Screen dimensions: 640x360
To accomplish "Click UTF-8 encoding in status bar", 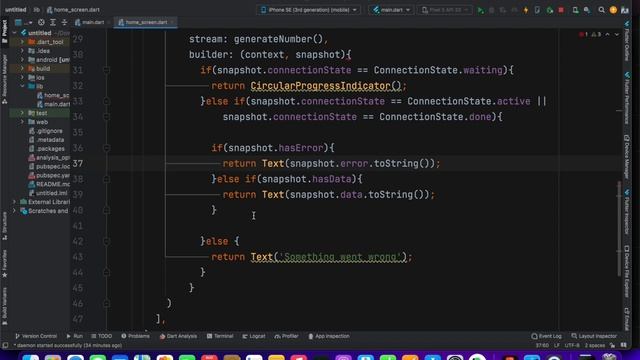I will (x=572, y=345).
